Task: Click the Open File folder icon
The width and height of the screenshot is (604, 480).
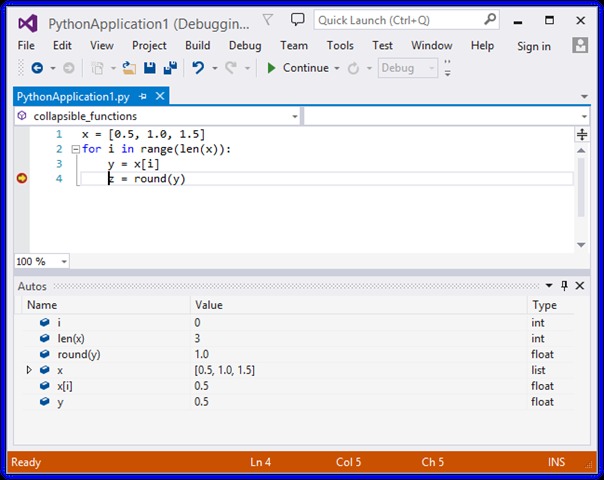Action: pyautogui.click(x=129, y=68)
